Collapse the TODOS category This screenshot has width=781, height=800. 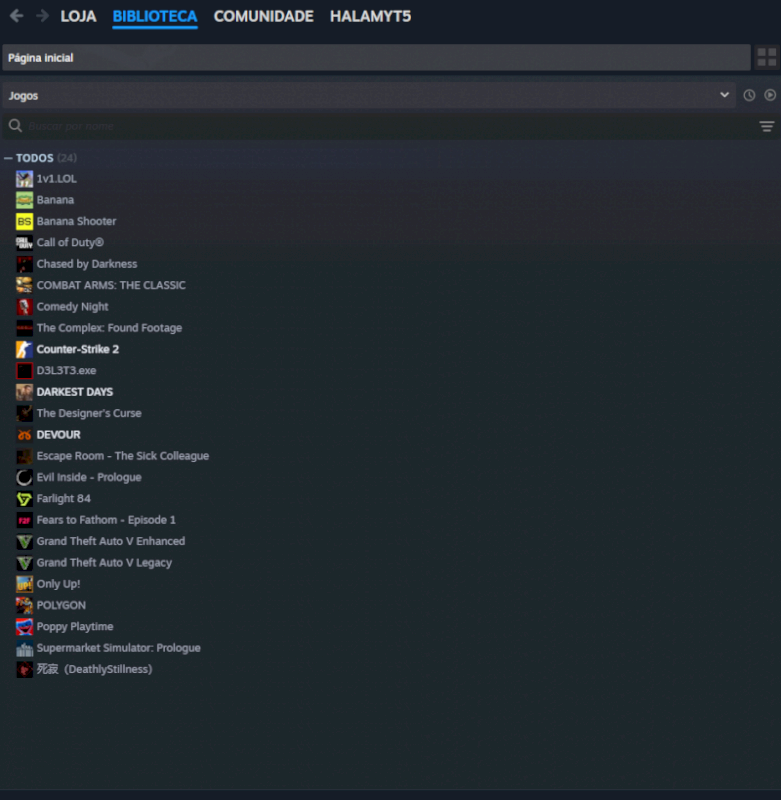pyautogui.click(x=8, y=158)
